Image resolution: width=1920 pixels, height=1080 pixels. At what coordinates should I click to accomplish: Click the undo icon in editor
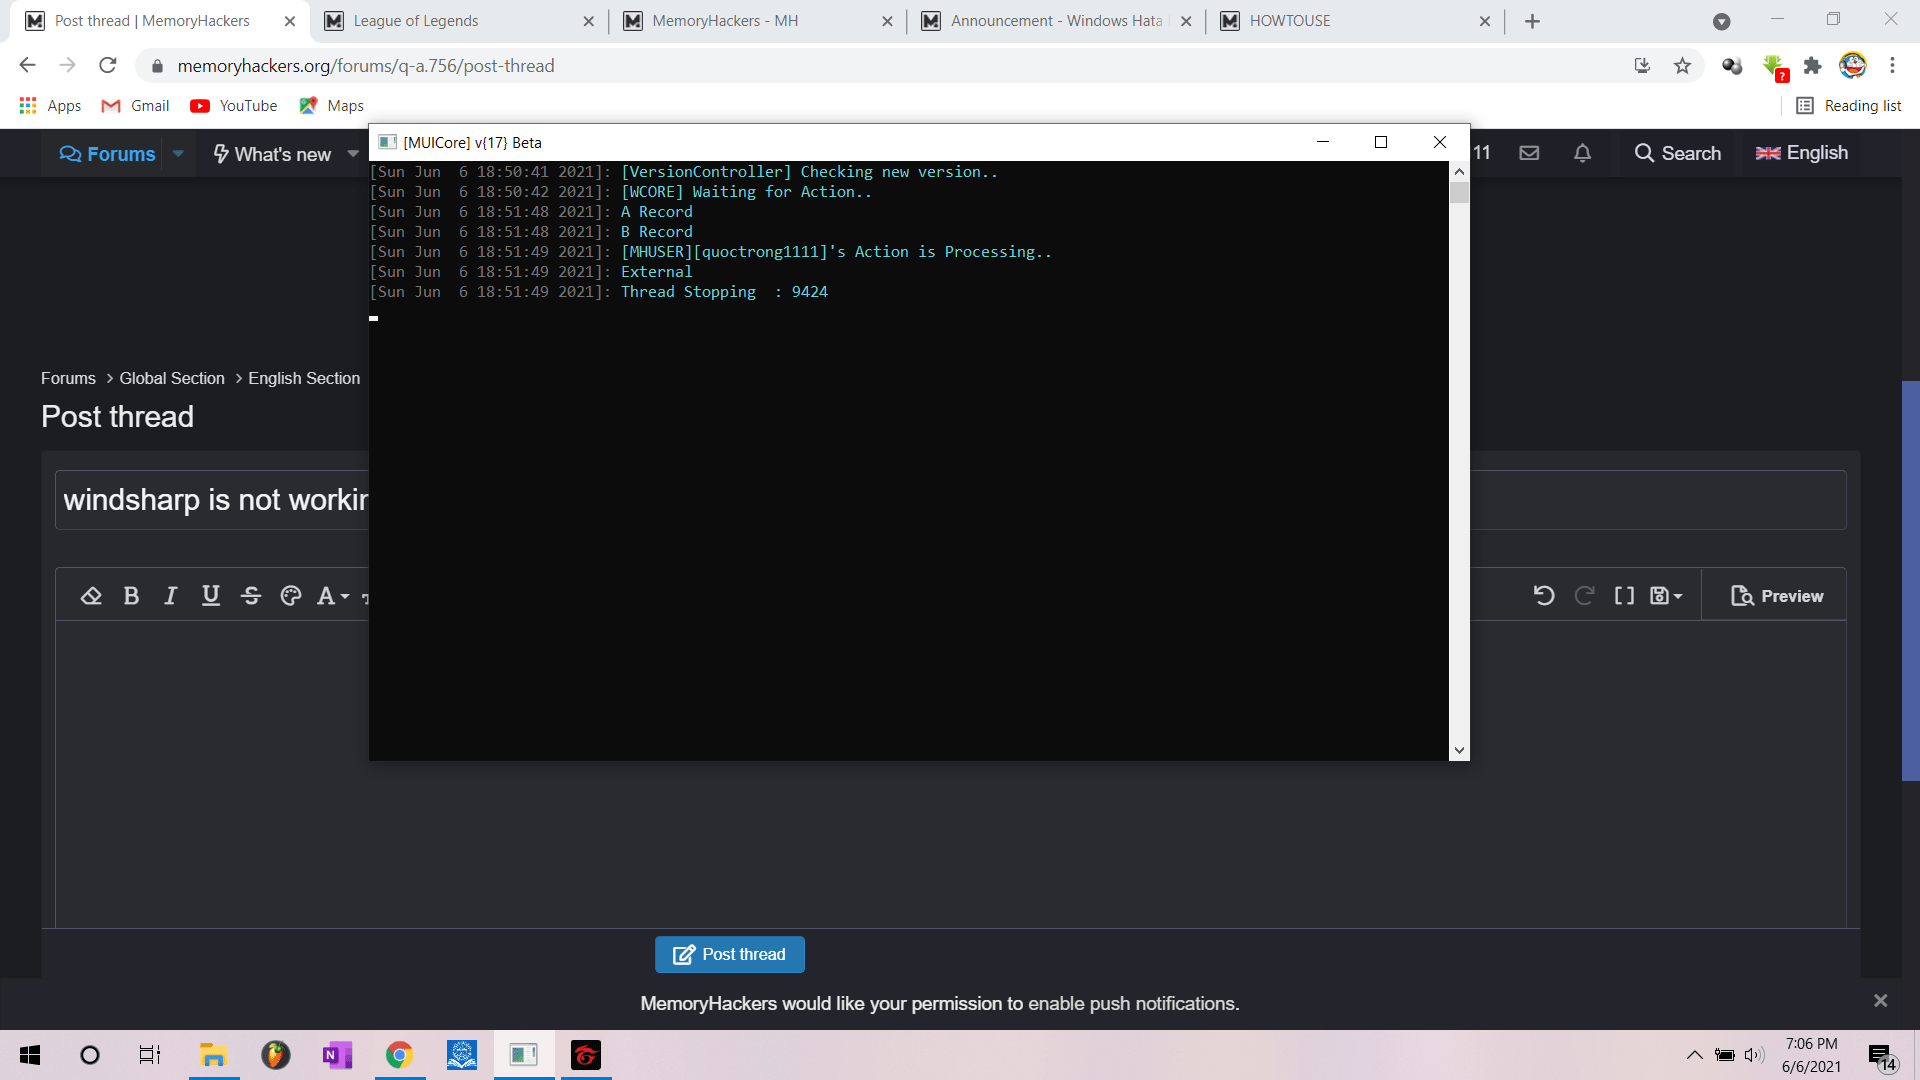pos(1544,596)
